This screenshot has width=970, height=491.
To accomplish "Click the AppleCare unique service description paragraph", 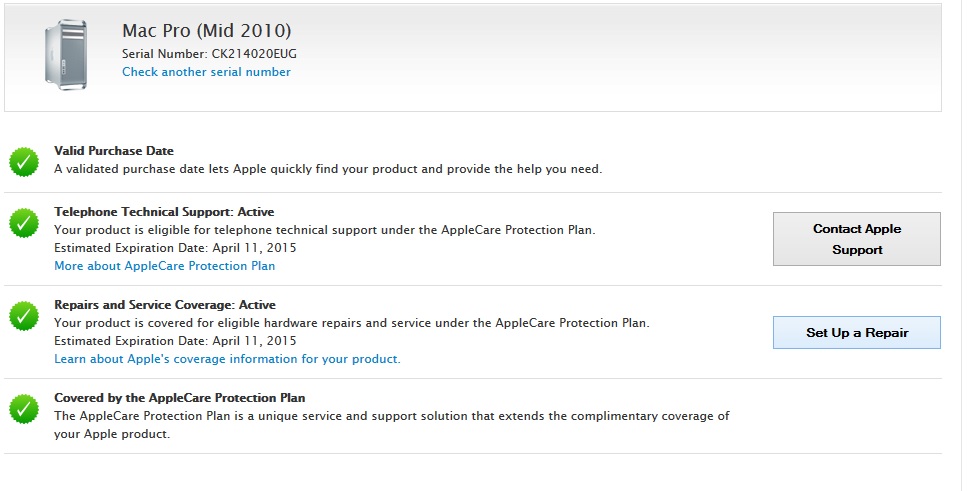I will pos(391,425).
